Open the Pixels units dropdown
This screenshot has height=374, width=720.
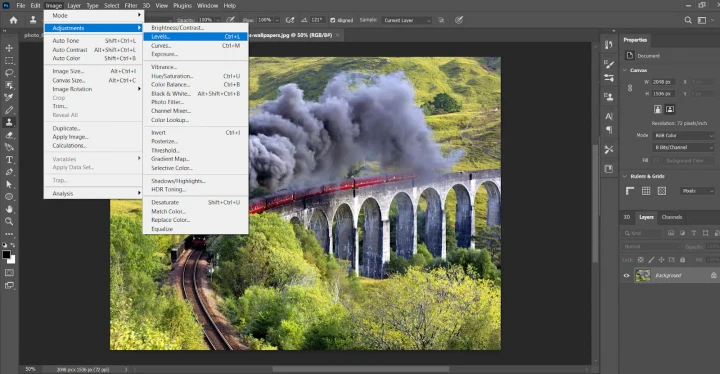(x=697, y=191)
